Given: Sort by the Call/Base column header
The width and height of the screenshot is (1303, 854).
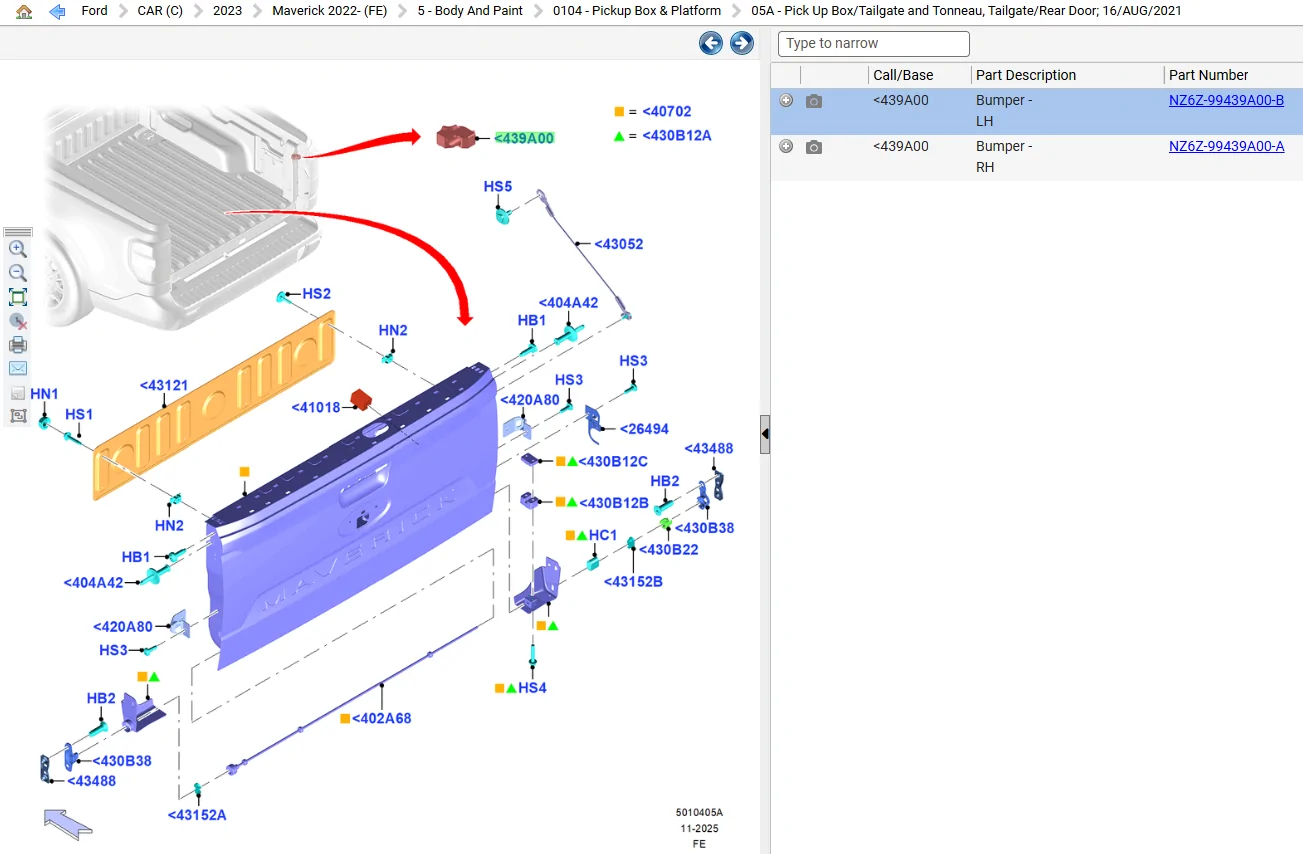Looking at the screenshot, I should point(903,75).
